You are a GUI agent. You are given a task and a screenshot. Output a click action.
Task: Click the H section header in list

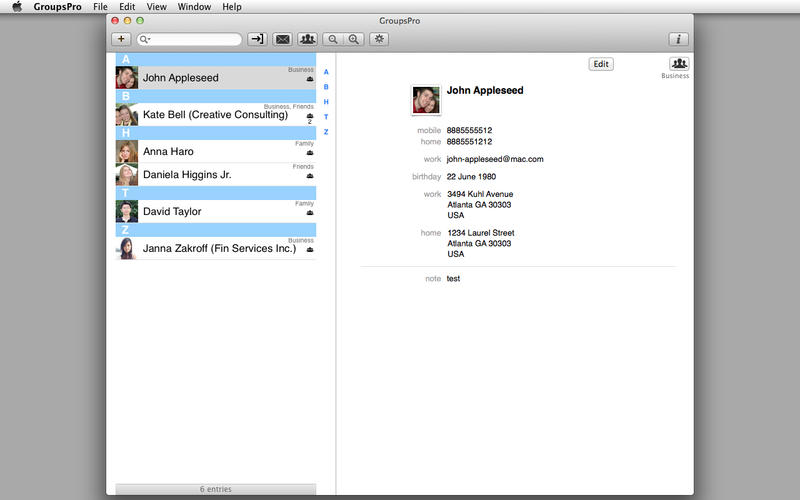pos(216,133)
